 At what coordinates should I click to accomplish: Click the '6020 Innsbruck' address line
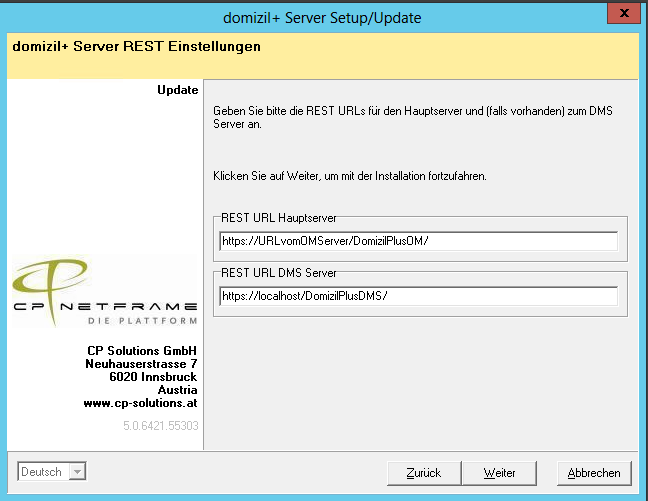click(x=153, y=377)
